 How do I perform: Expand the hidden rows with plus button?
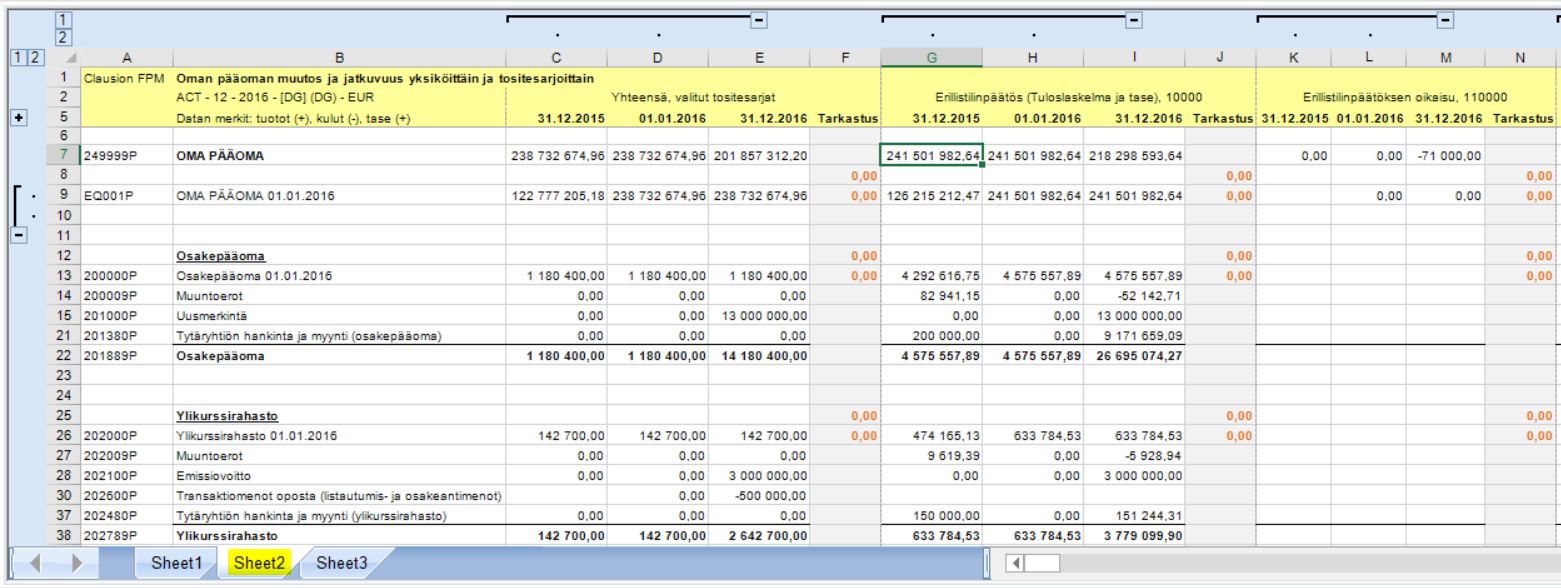point(17,117)
